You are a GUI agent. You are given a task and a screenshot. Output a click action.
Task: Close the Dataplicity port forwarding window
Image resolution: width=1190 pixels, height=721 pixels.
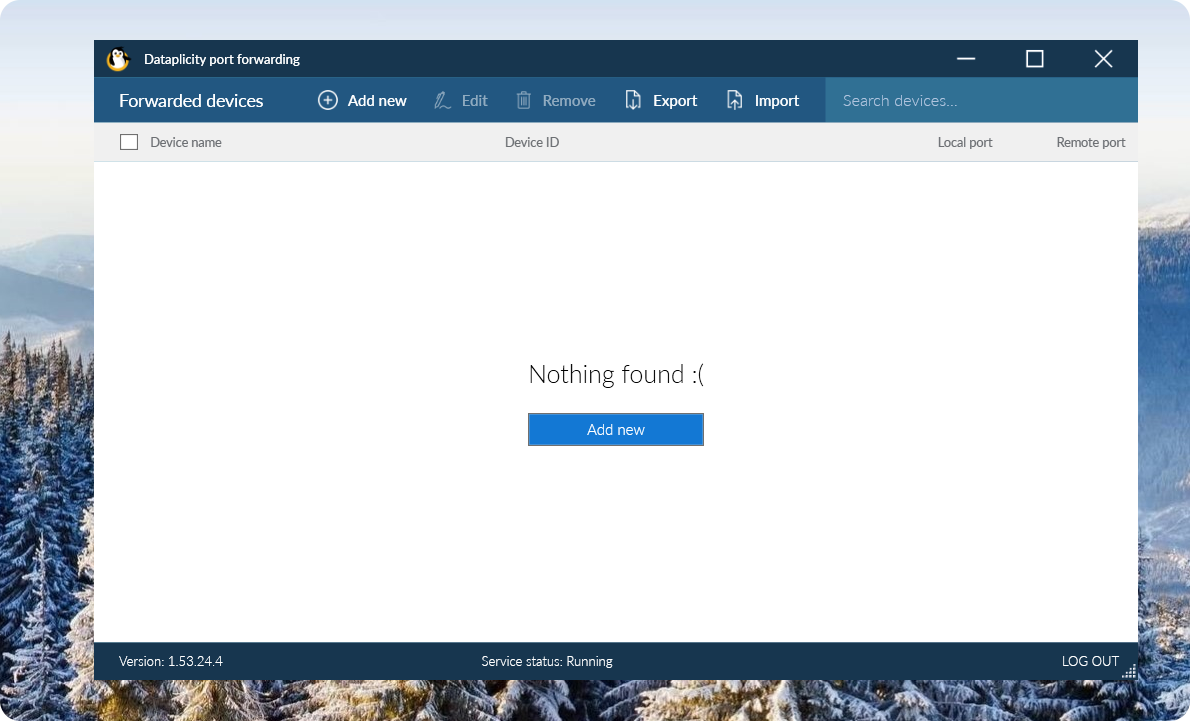(1103, 58)
